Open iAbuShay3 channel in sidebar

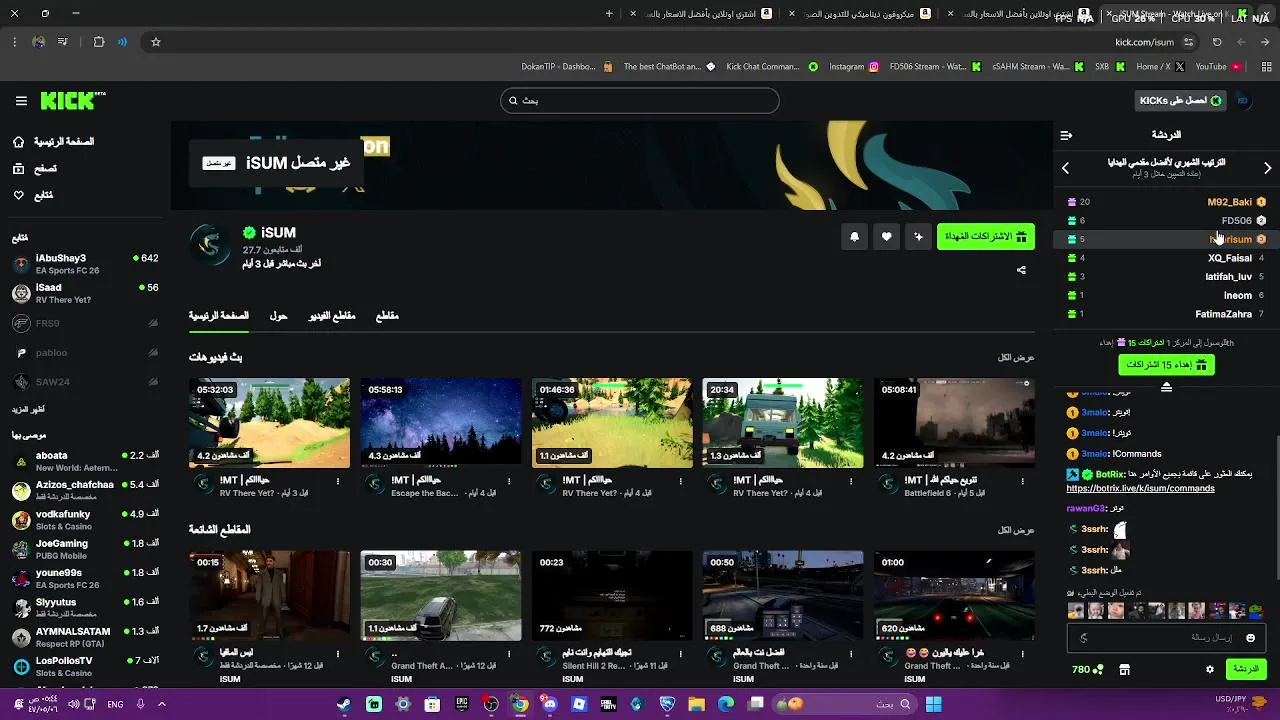[x=84, y=264]
